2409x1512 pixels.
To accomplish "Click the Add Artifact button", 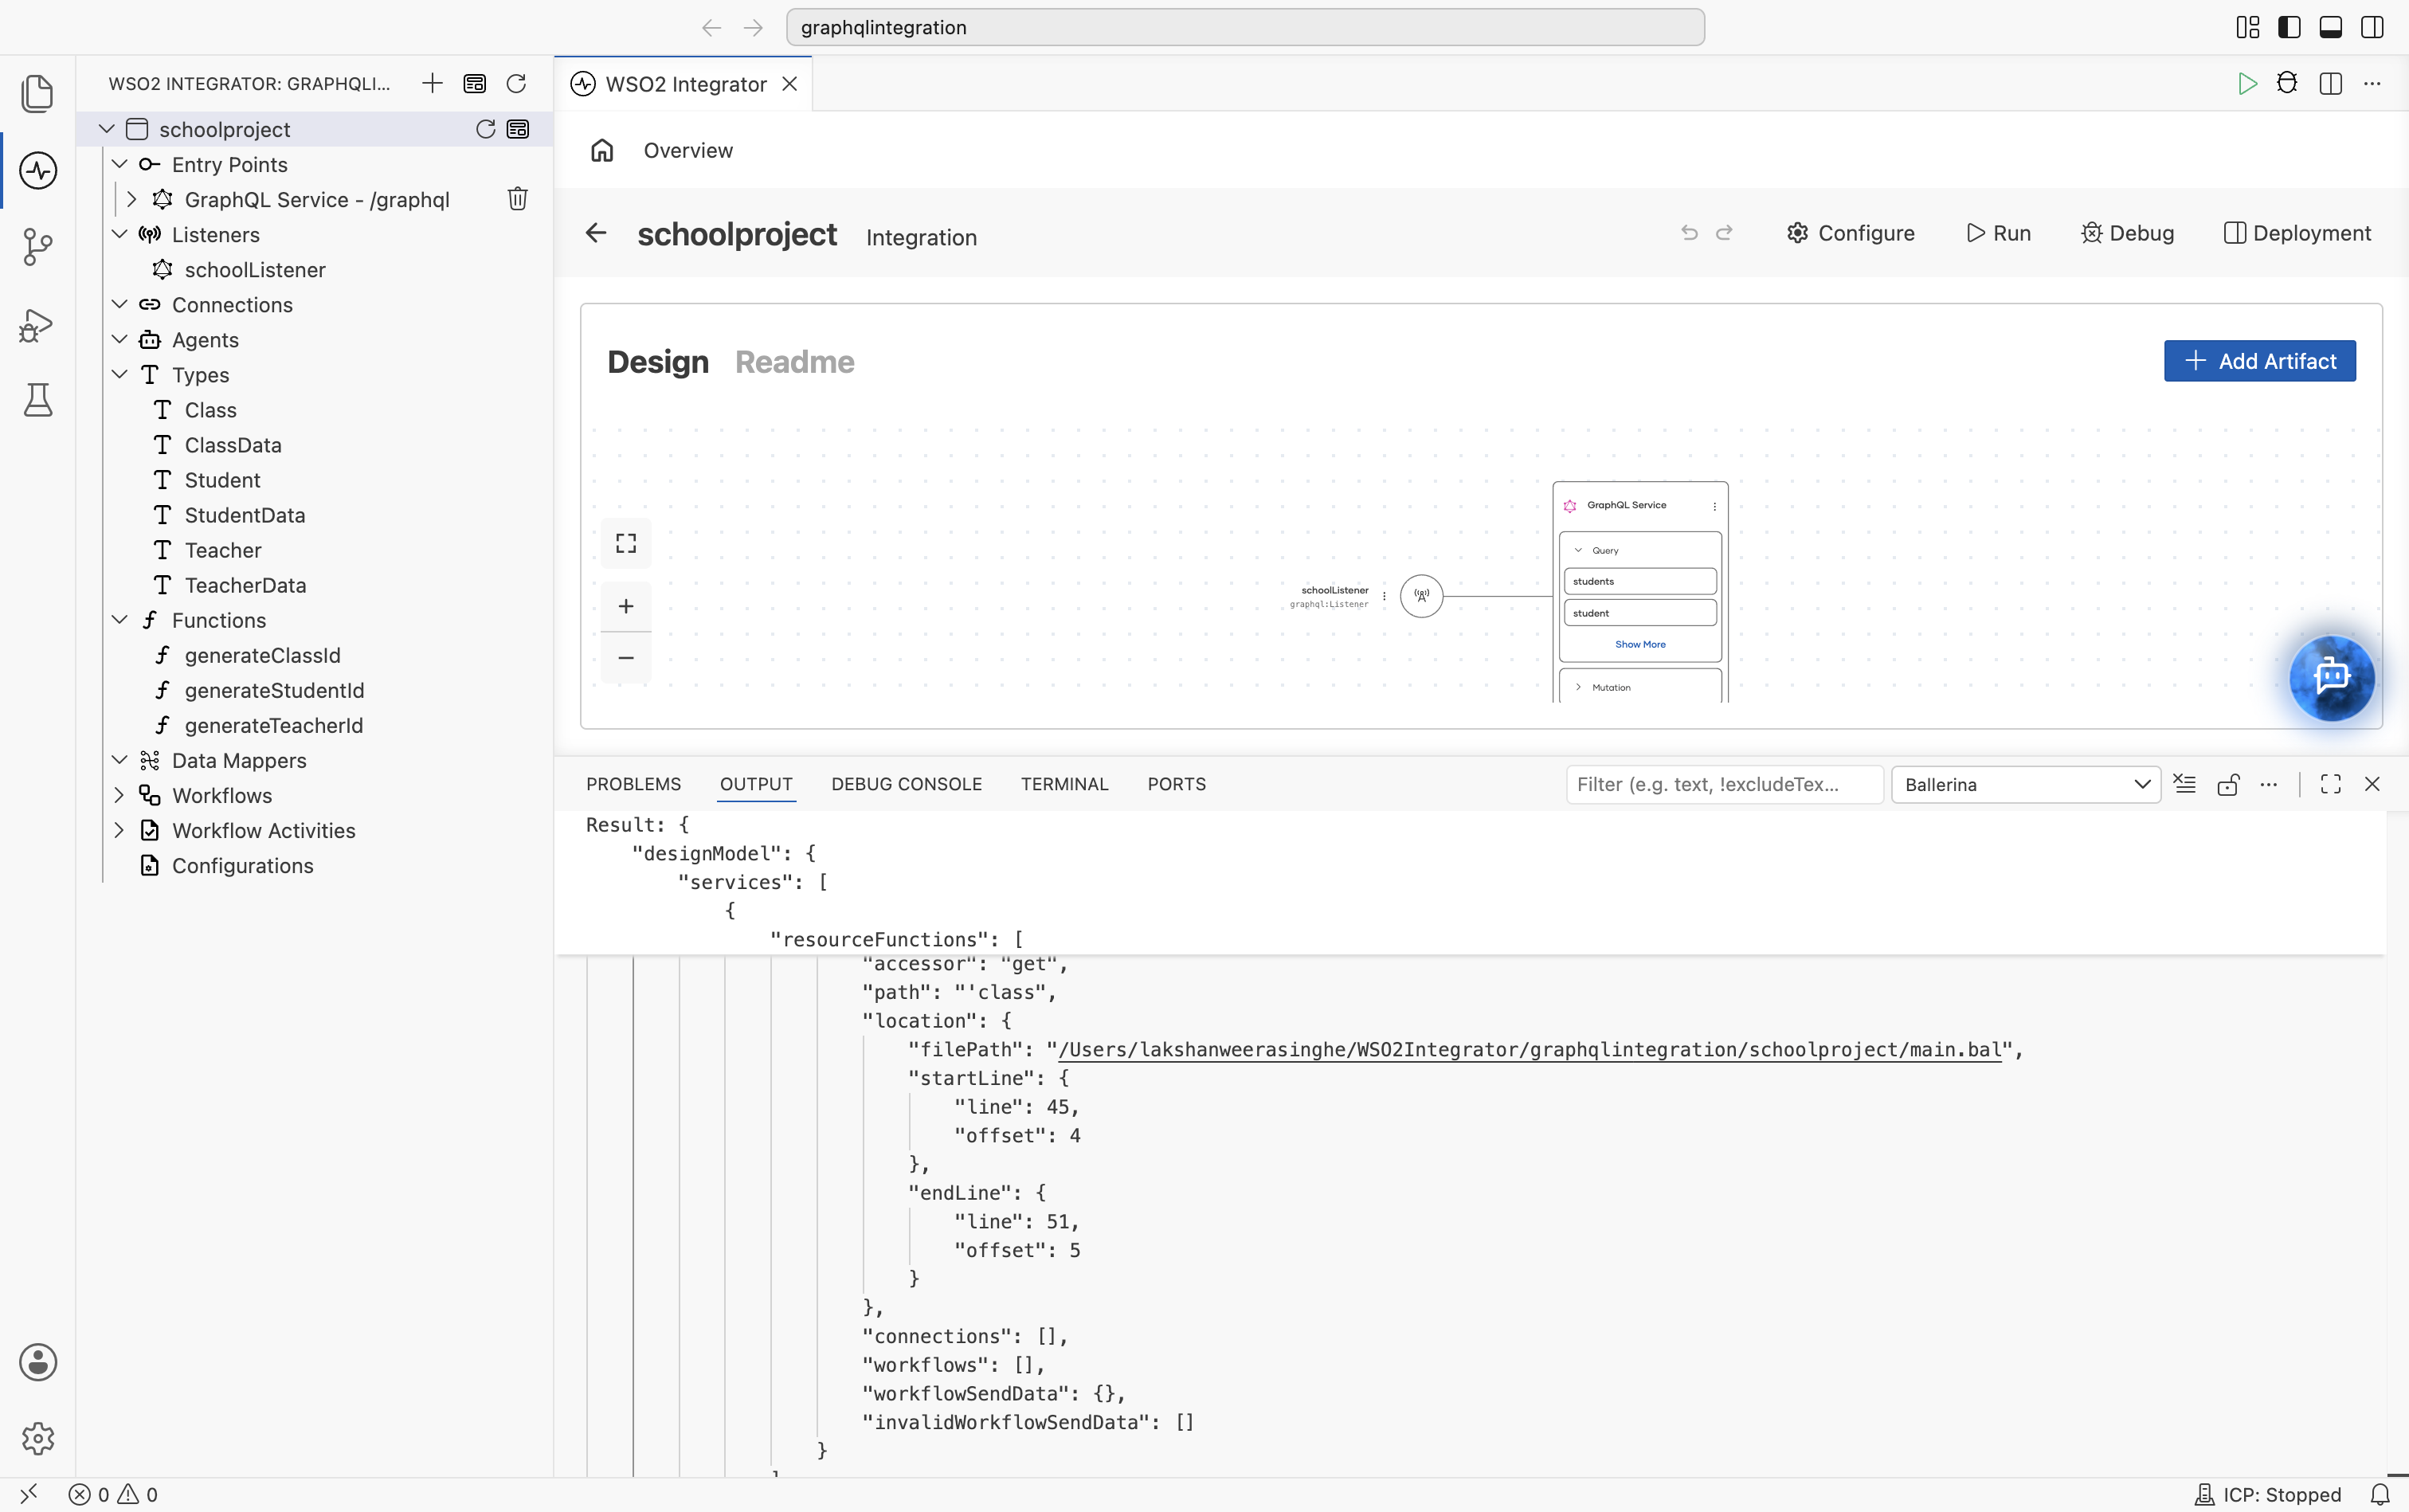I will (2259, 361).
